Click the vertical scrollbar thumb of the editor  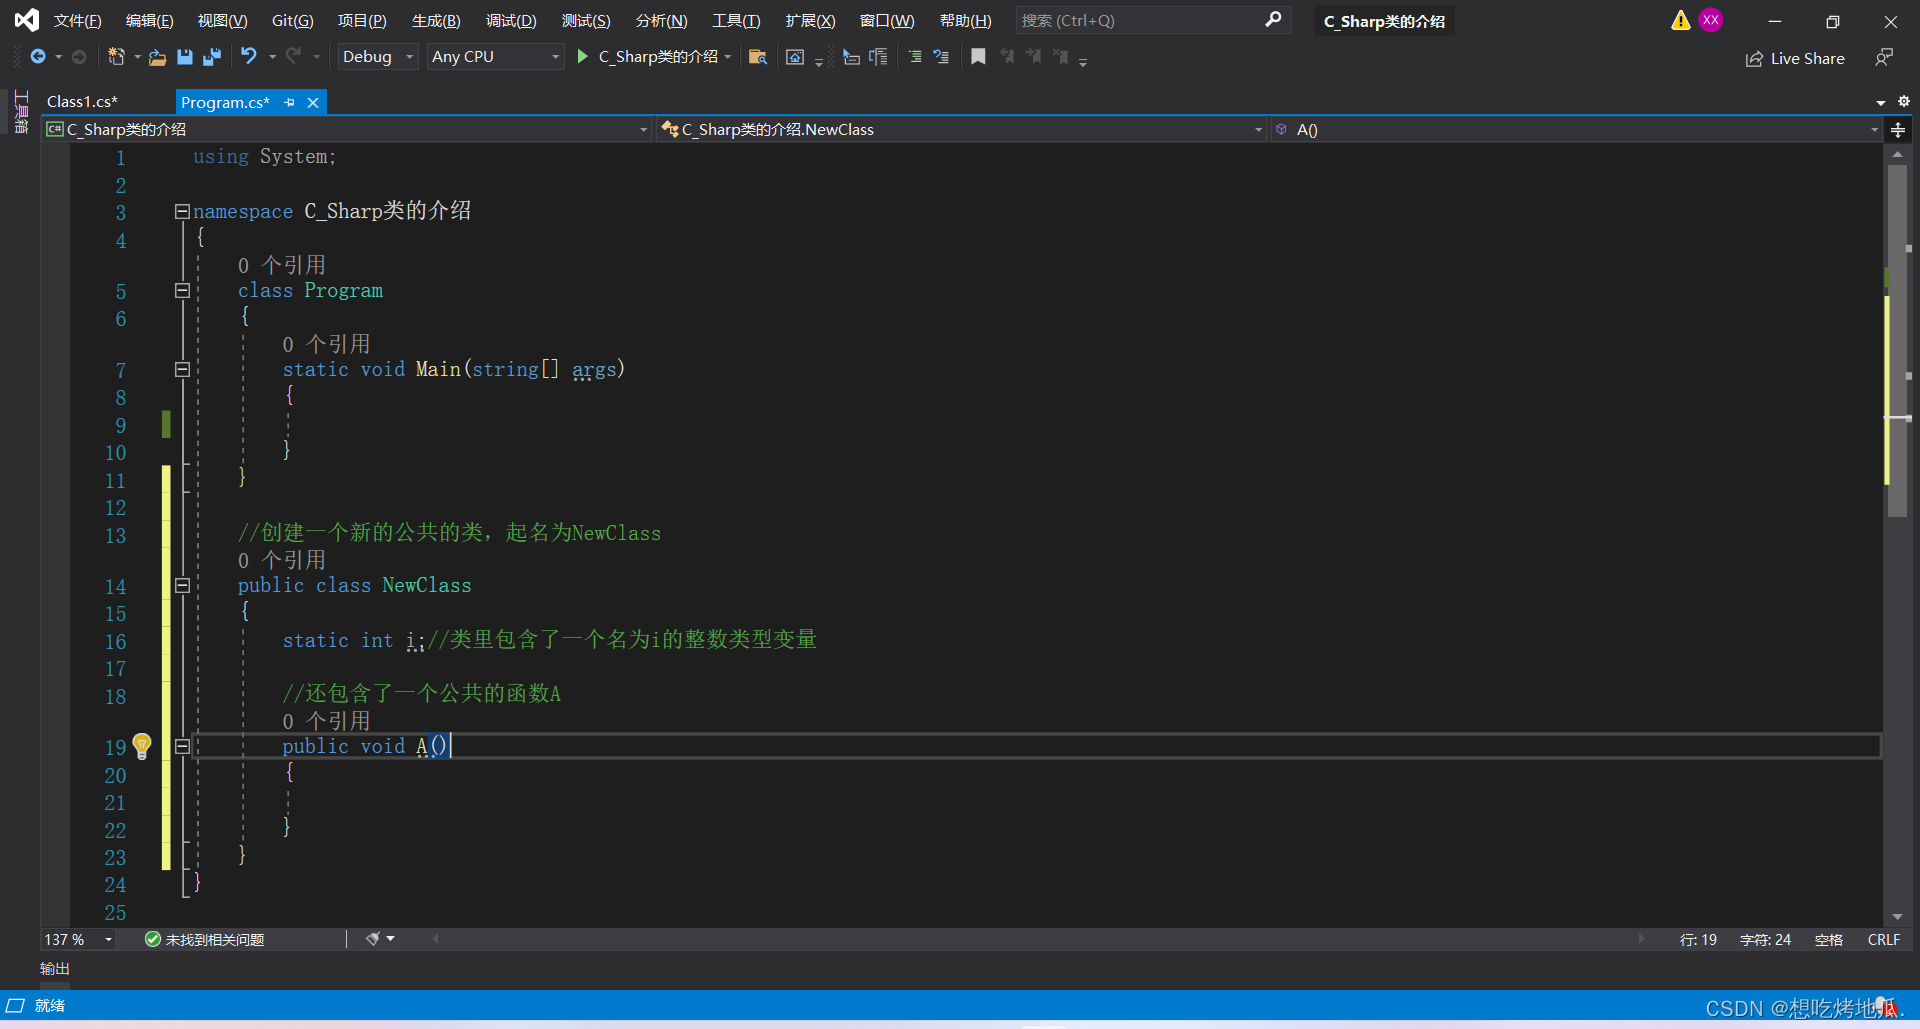coord(1897,340)
